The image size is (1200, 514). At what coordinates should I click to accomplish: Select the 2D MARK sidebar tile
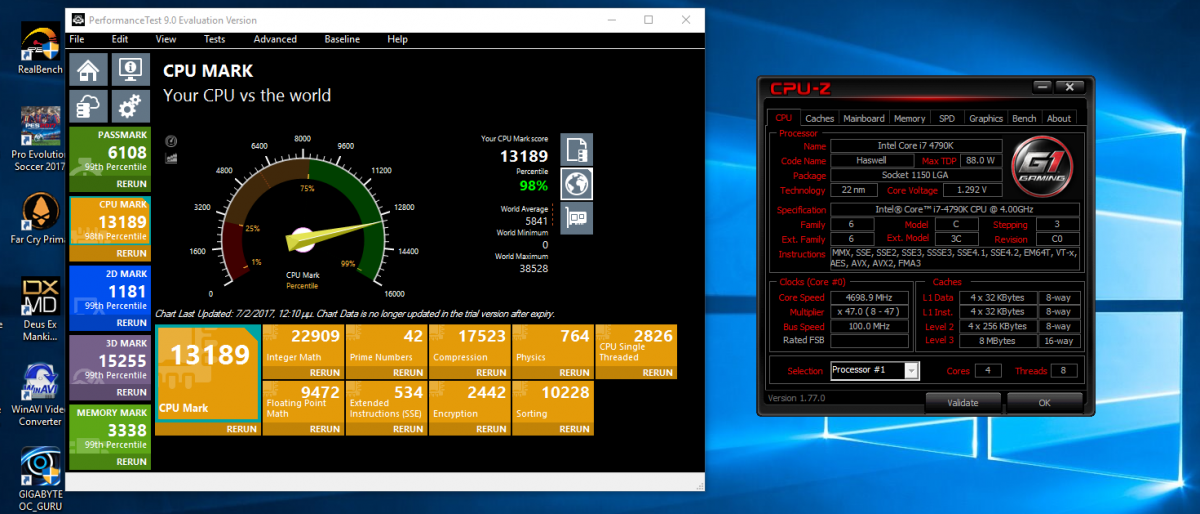pyautogui.click(x=110, y=297)
